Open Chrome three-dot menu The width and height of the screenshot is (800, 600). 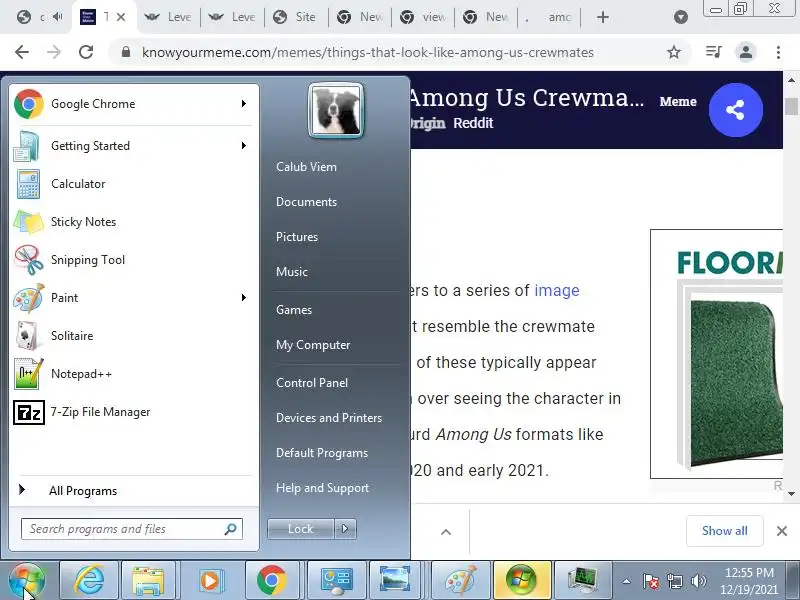tap(778, 52)
